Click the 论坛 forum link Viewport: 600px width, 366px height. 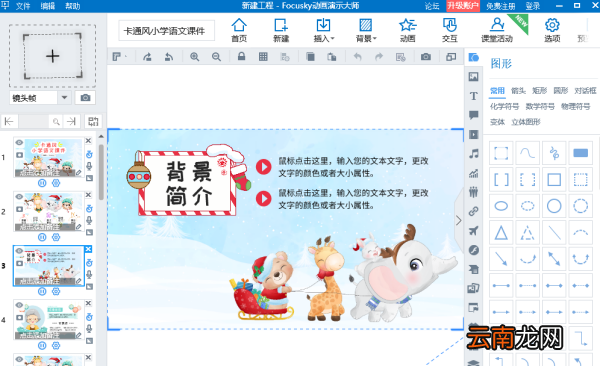(432, 6)
